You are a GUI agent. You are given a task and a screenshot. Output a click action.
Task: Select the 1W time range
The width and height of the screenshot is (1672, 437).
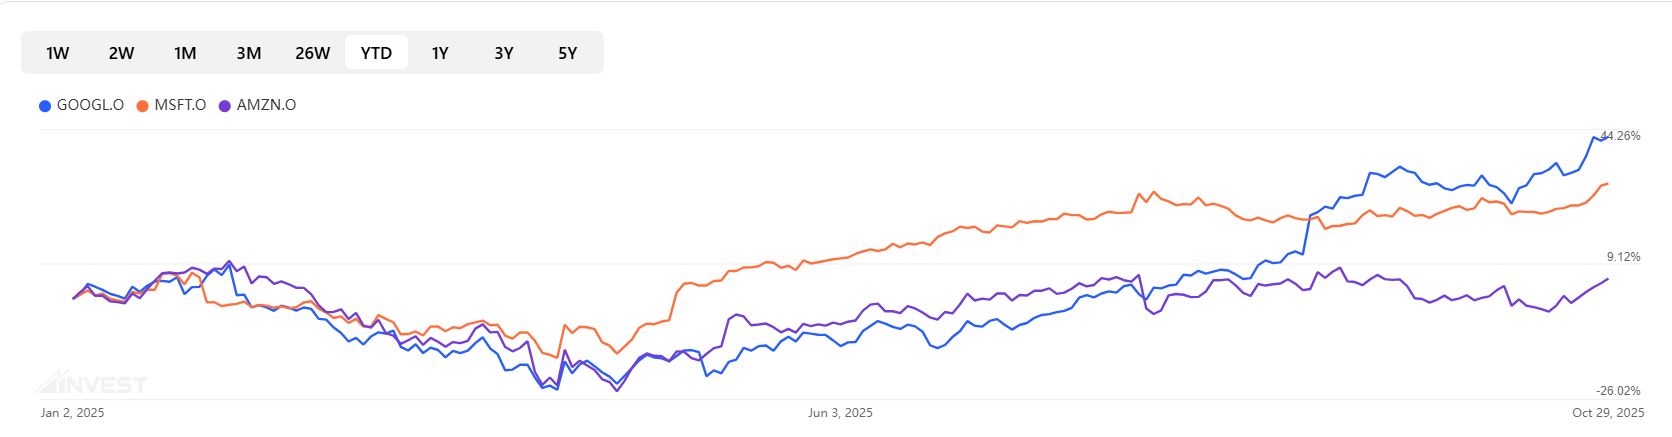click(58, 53)
